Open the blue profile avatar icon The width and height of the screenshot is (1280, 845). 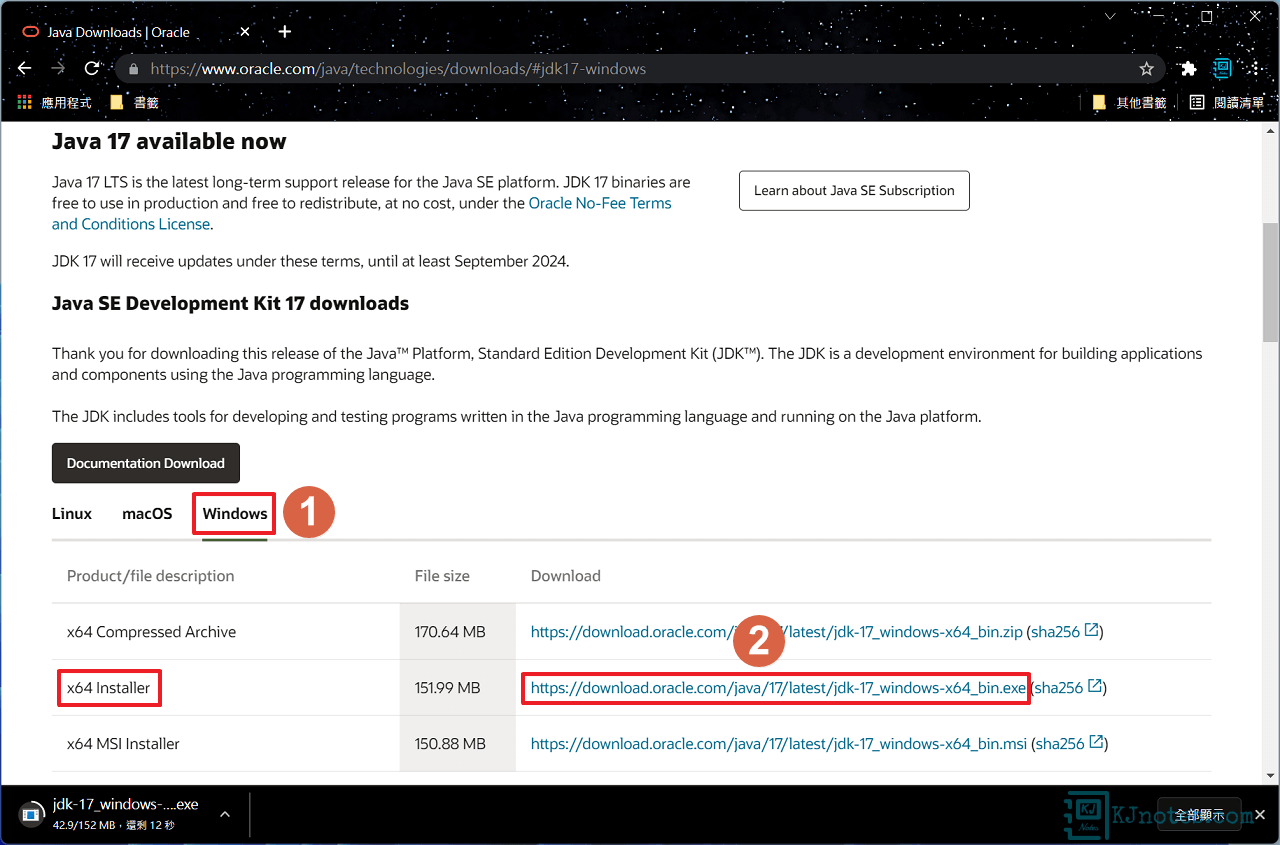[x=1222, y=69]
